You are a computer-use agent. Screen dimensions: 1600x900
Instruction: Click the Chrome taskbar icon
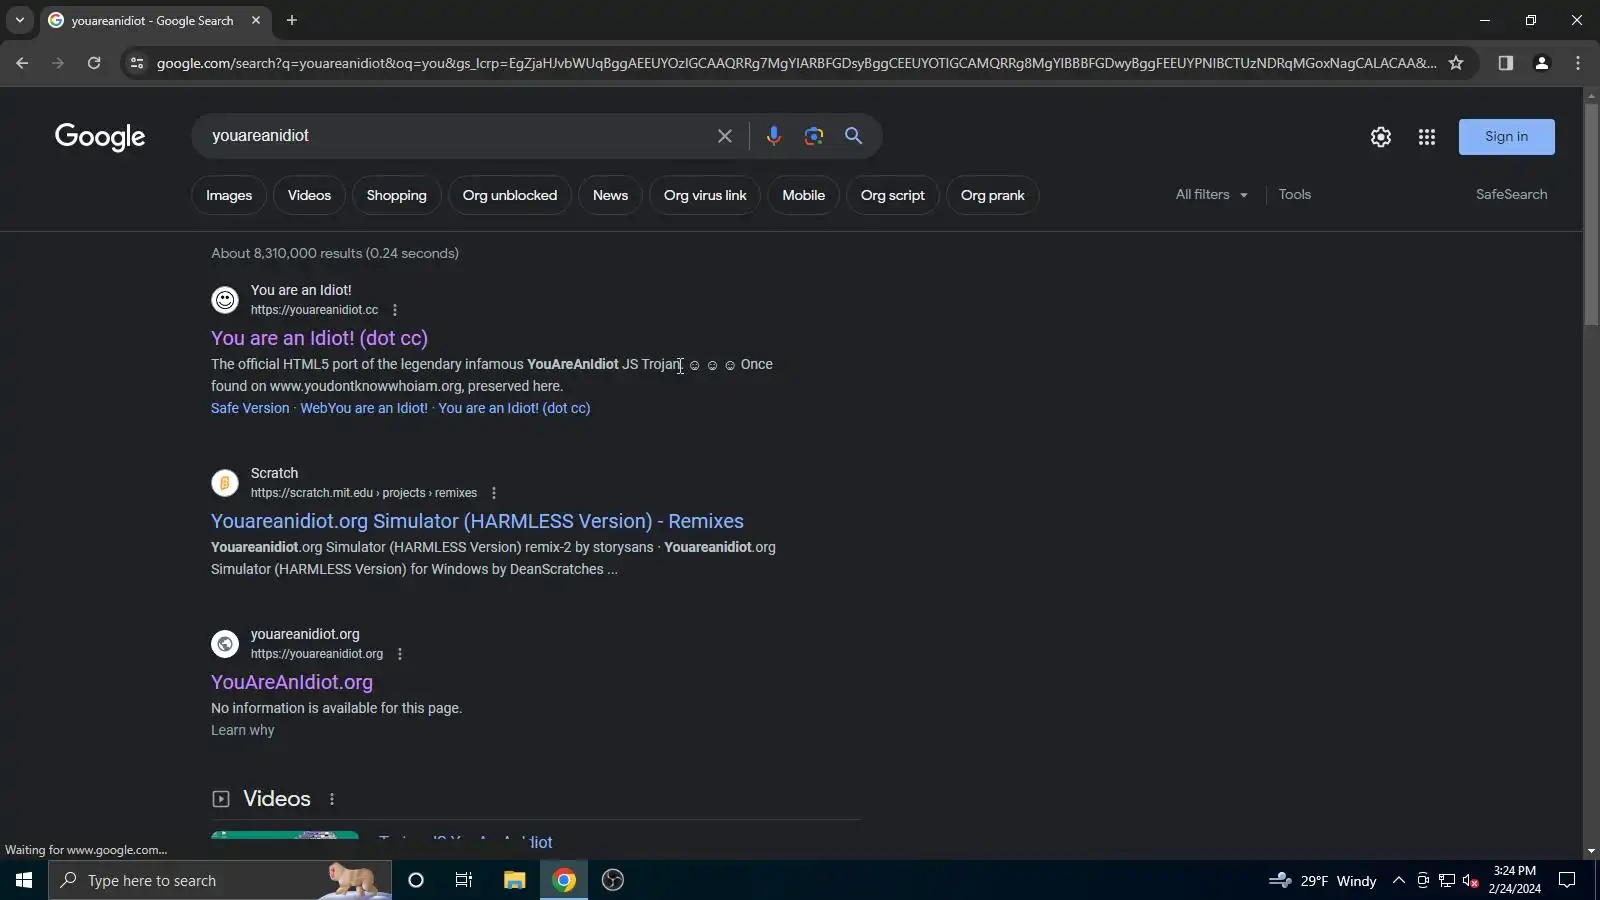(x=564, y=880)
